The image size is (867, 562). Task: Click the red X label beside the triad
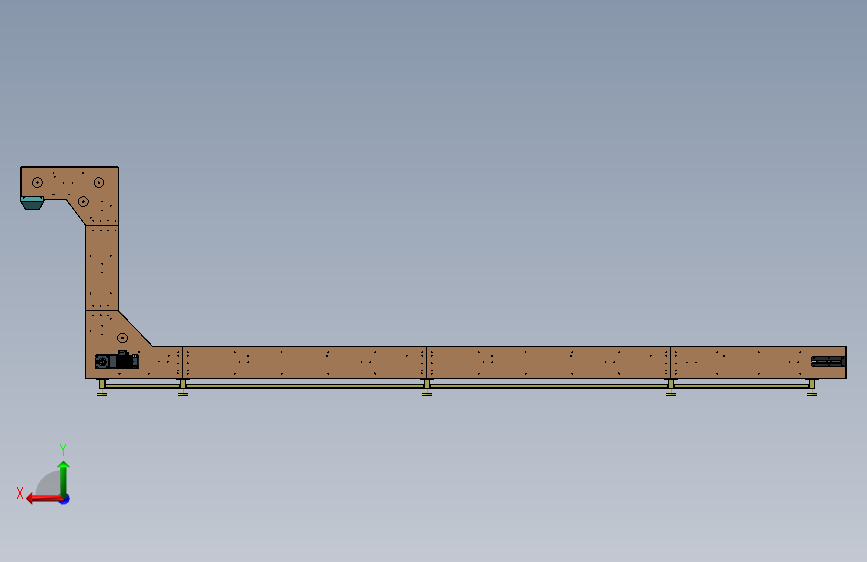(20, 493)
